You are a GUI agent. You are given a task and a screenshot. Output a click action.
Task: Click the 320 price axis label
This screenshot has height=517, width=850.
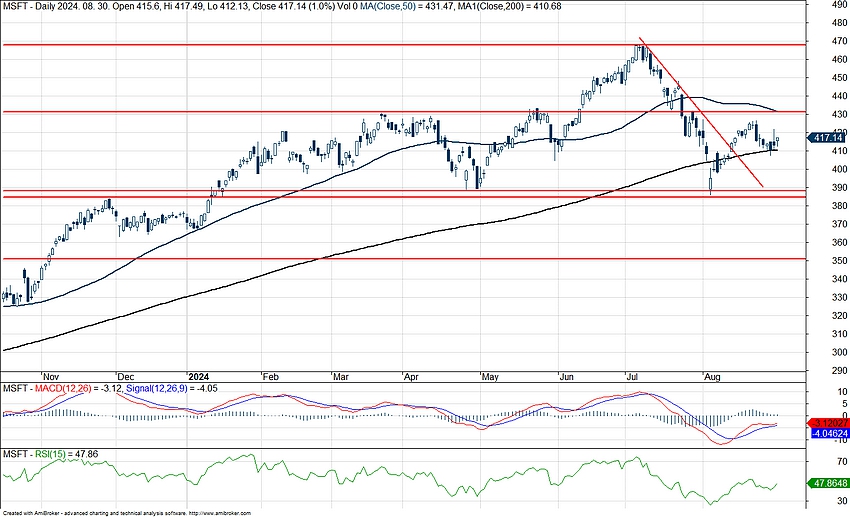point(839,315)
